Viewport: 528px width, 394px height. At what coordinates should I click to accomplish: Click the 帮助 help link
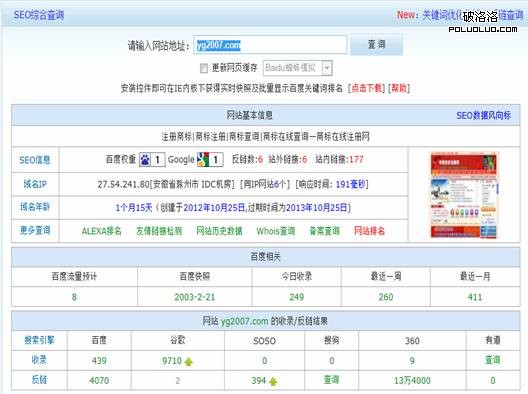point(399,88)
